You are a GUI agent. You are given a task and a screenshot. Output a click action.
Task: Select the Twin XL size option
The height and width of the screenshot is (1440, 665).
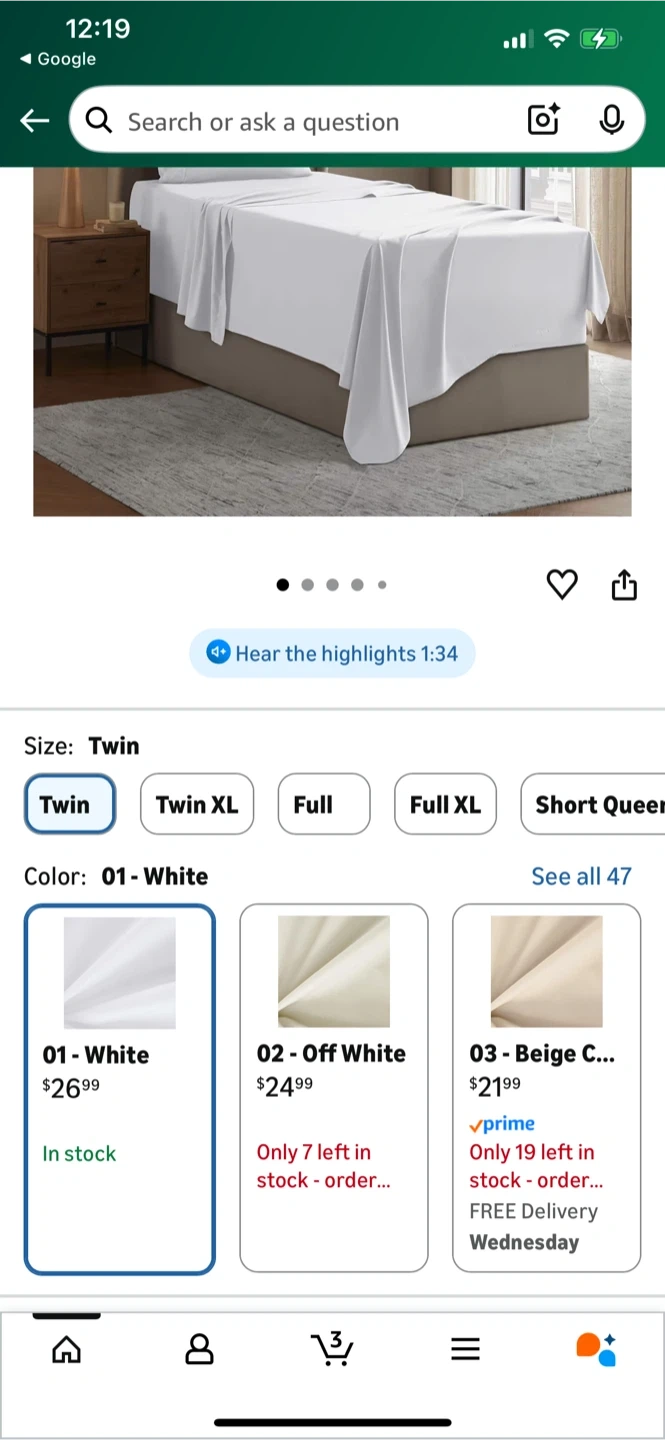tap(197, 804)
